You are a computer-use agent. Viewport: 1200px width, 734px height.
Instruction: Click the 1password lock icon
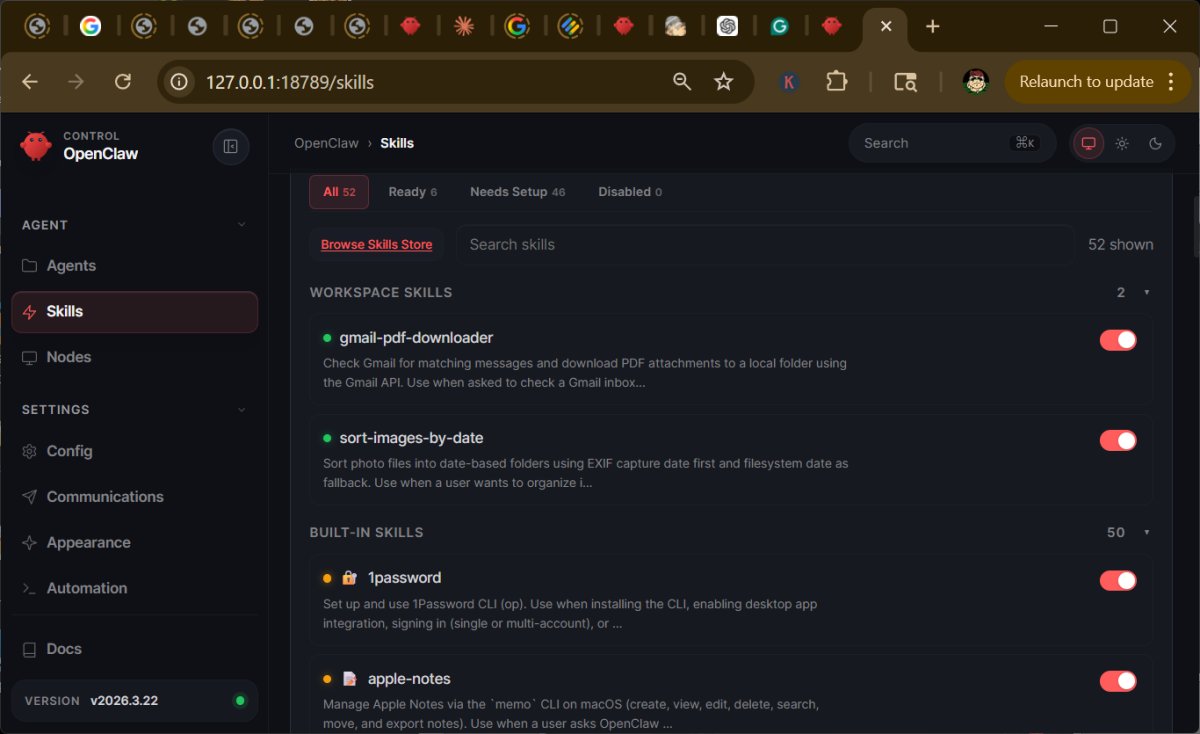(349, 578)
